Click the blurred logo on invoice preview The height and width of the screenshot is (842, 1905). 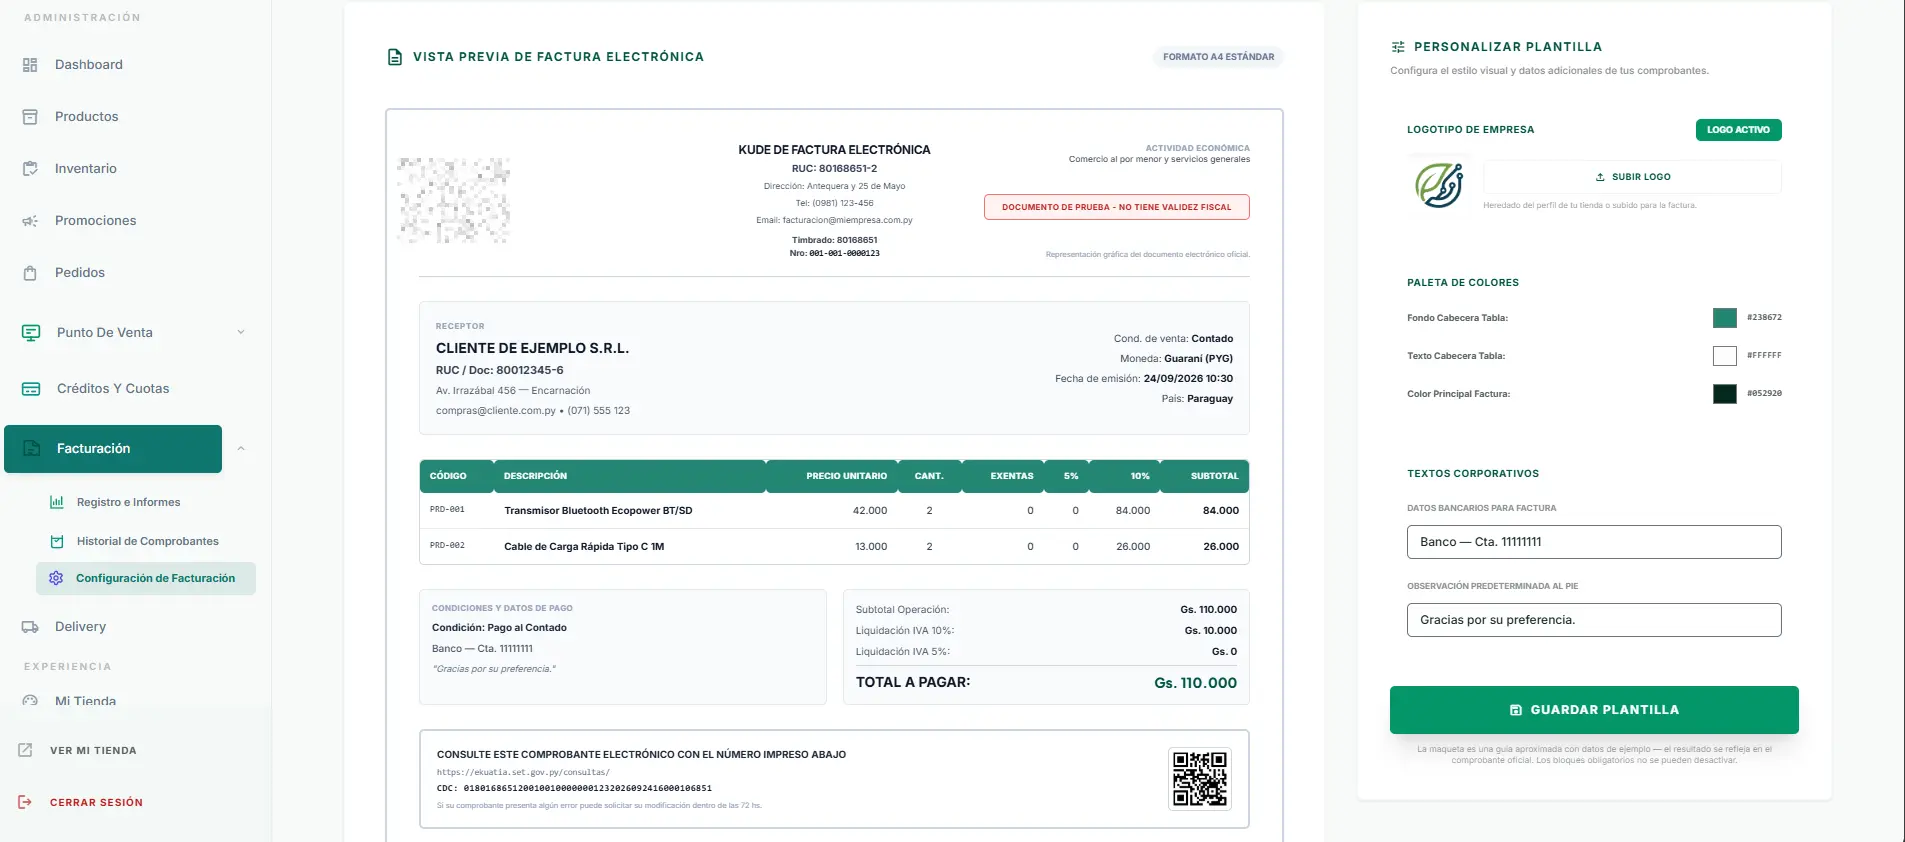[454, 200]
